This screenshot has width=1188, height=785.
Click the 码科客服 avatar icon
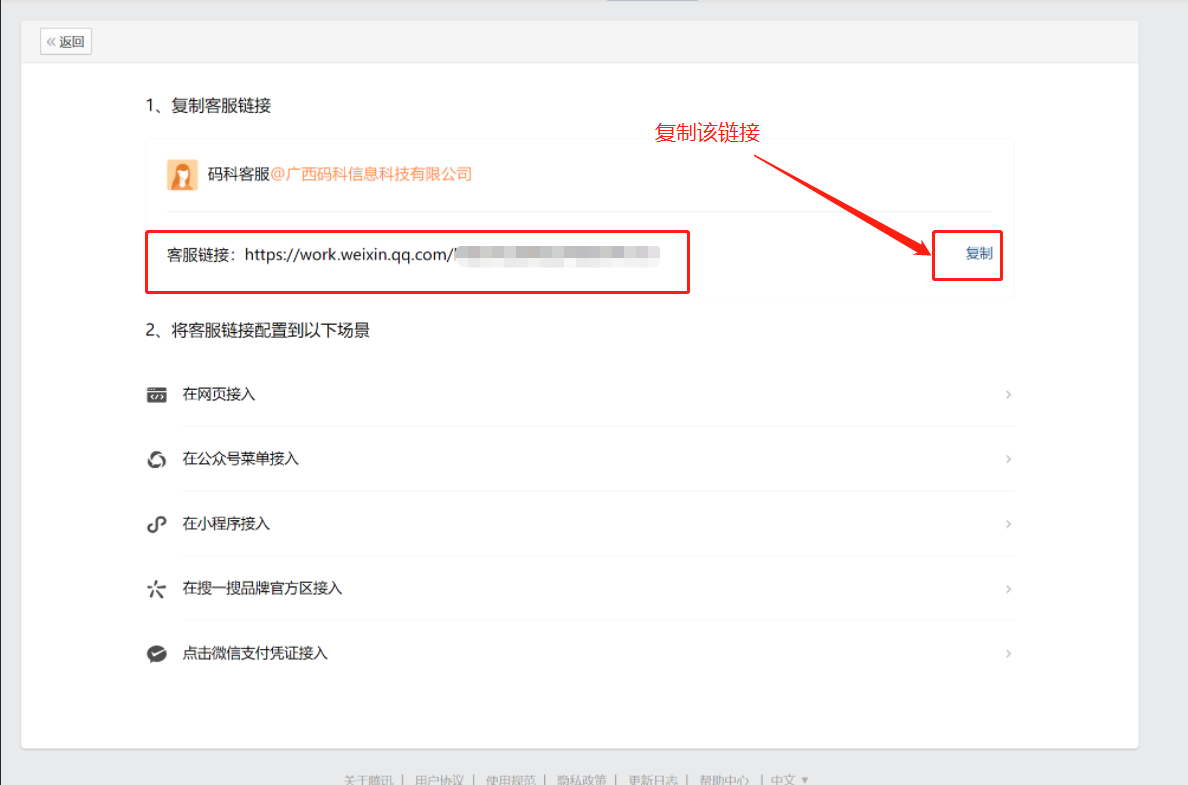182,175
